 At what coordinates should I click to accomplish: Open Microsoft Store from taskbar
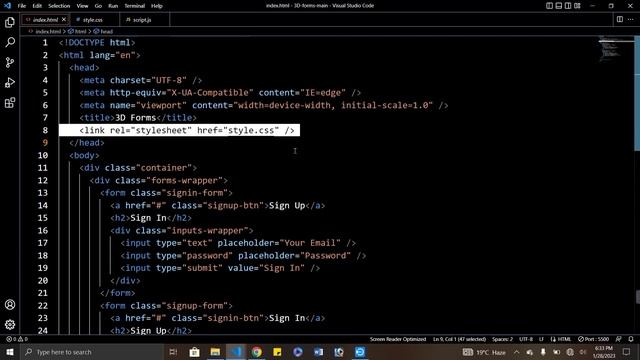pyautogui.click(x=194, y=352)
